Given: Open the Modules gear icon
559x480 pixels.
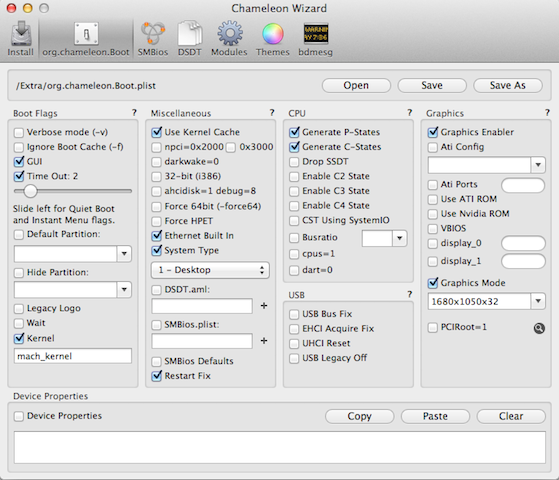Looking at the screenshot, I should pos(229,39).
